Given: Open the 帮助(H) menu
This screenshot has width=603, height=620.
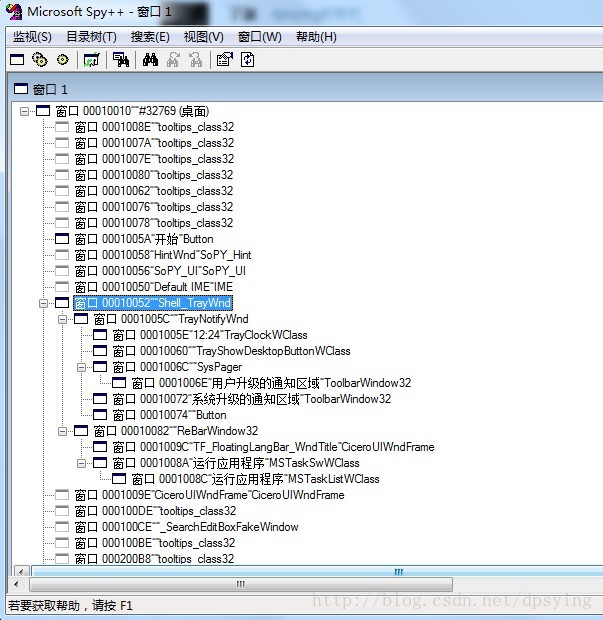Looking at the screenshot, I should 316,37.
